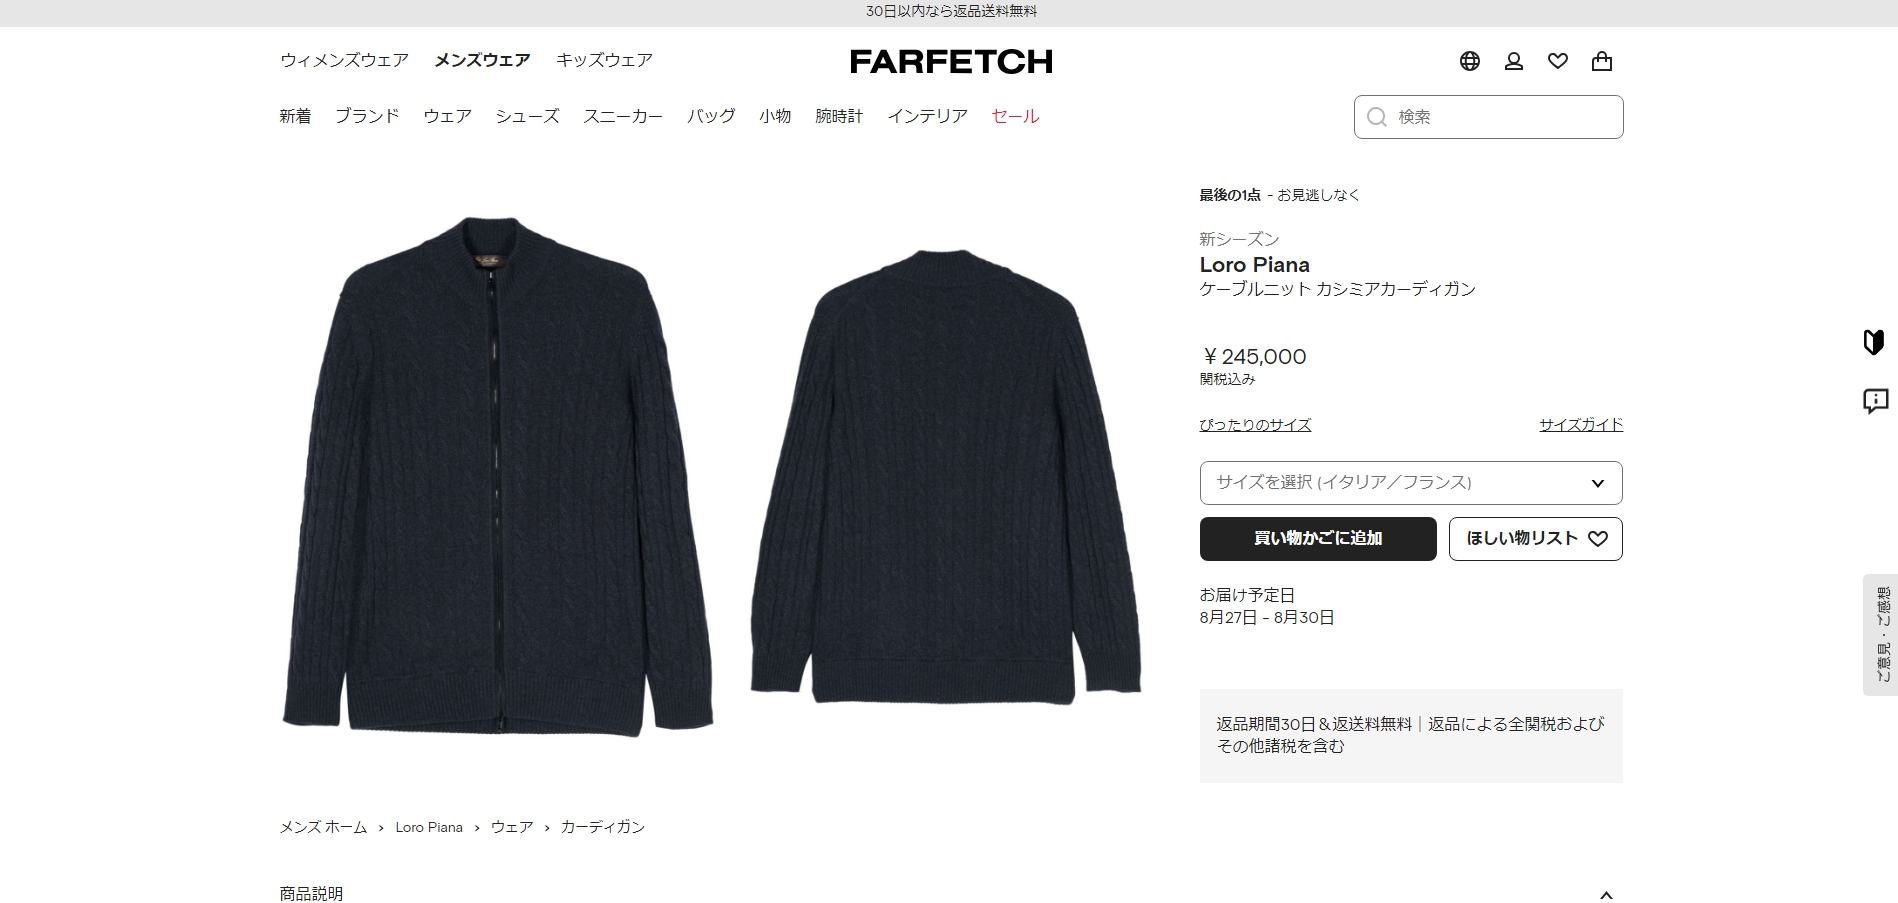Open the ぴったりのサイズ link

(1255, 425)
